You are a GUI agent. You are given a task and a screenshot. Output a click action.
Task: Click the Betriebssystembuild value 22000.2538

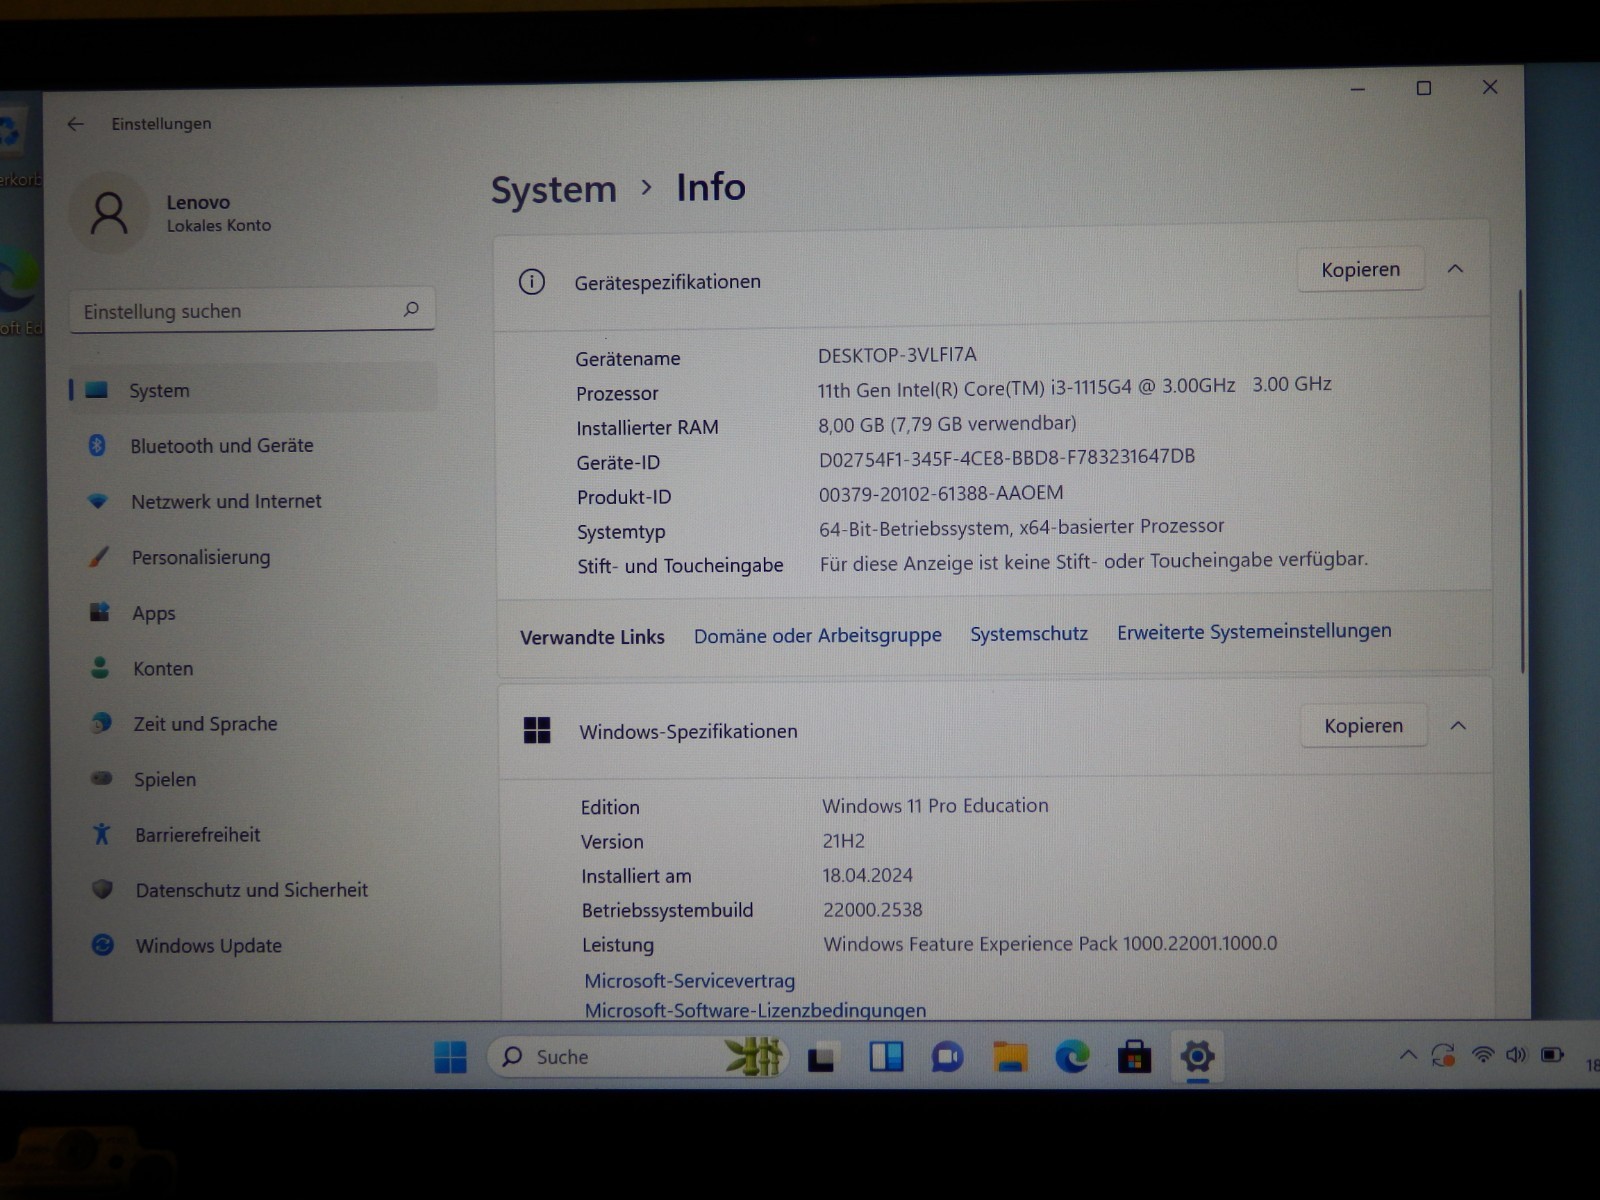pyautogui.click(x=873, y=910)
